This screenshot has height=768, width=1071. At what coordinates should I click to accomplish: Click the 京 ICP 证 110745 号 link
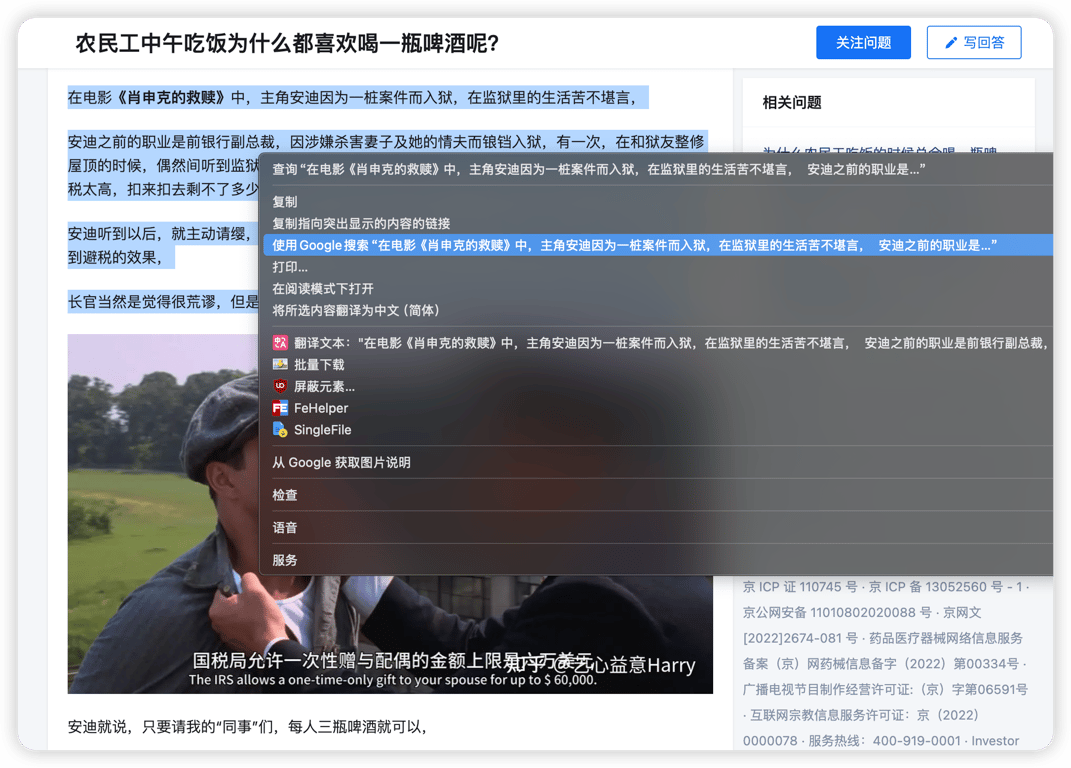point(800,587)
